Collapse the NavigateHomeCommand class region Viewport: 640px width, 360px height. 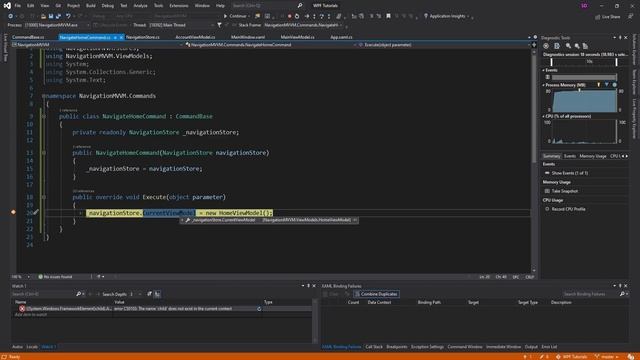tap(44, 116)
